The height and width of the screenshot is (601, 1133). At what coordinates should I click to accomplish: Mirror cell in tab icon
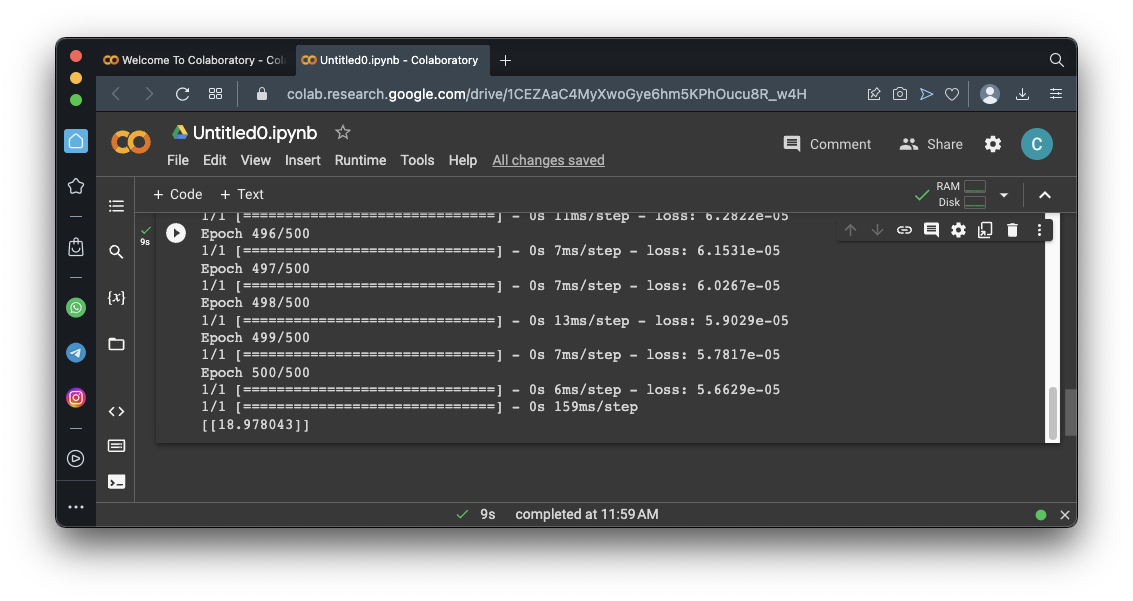click(985, 230)
